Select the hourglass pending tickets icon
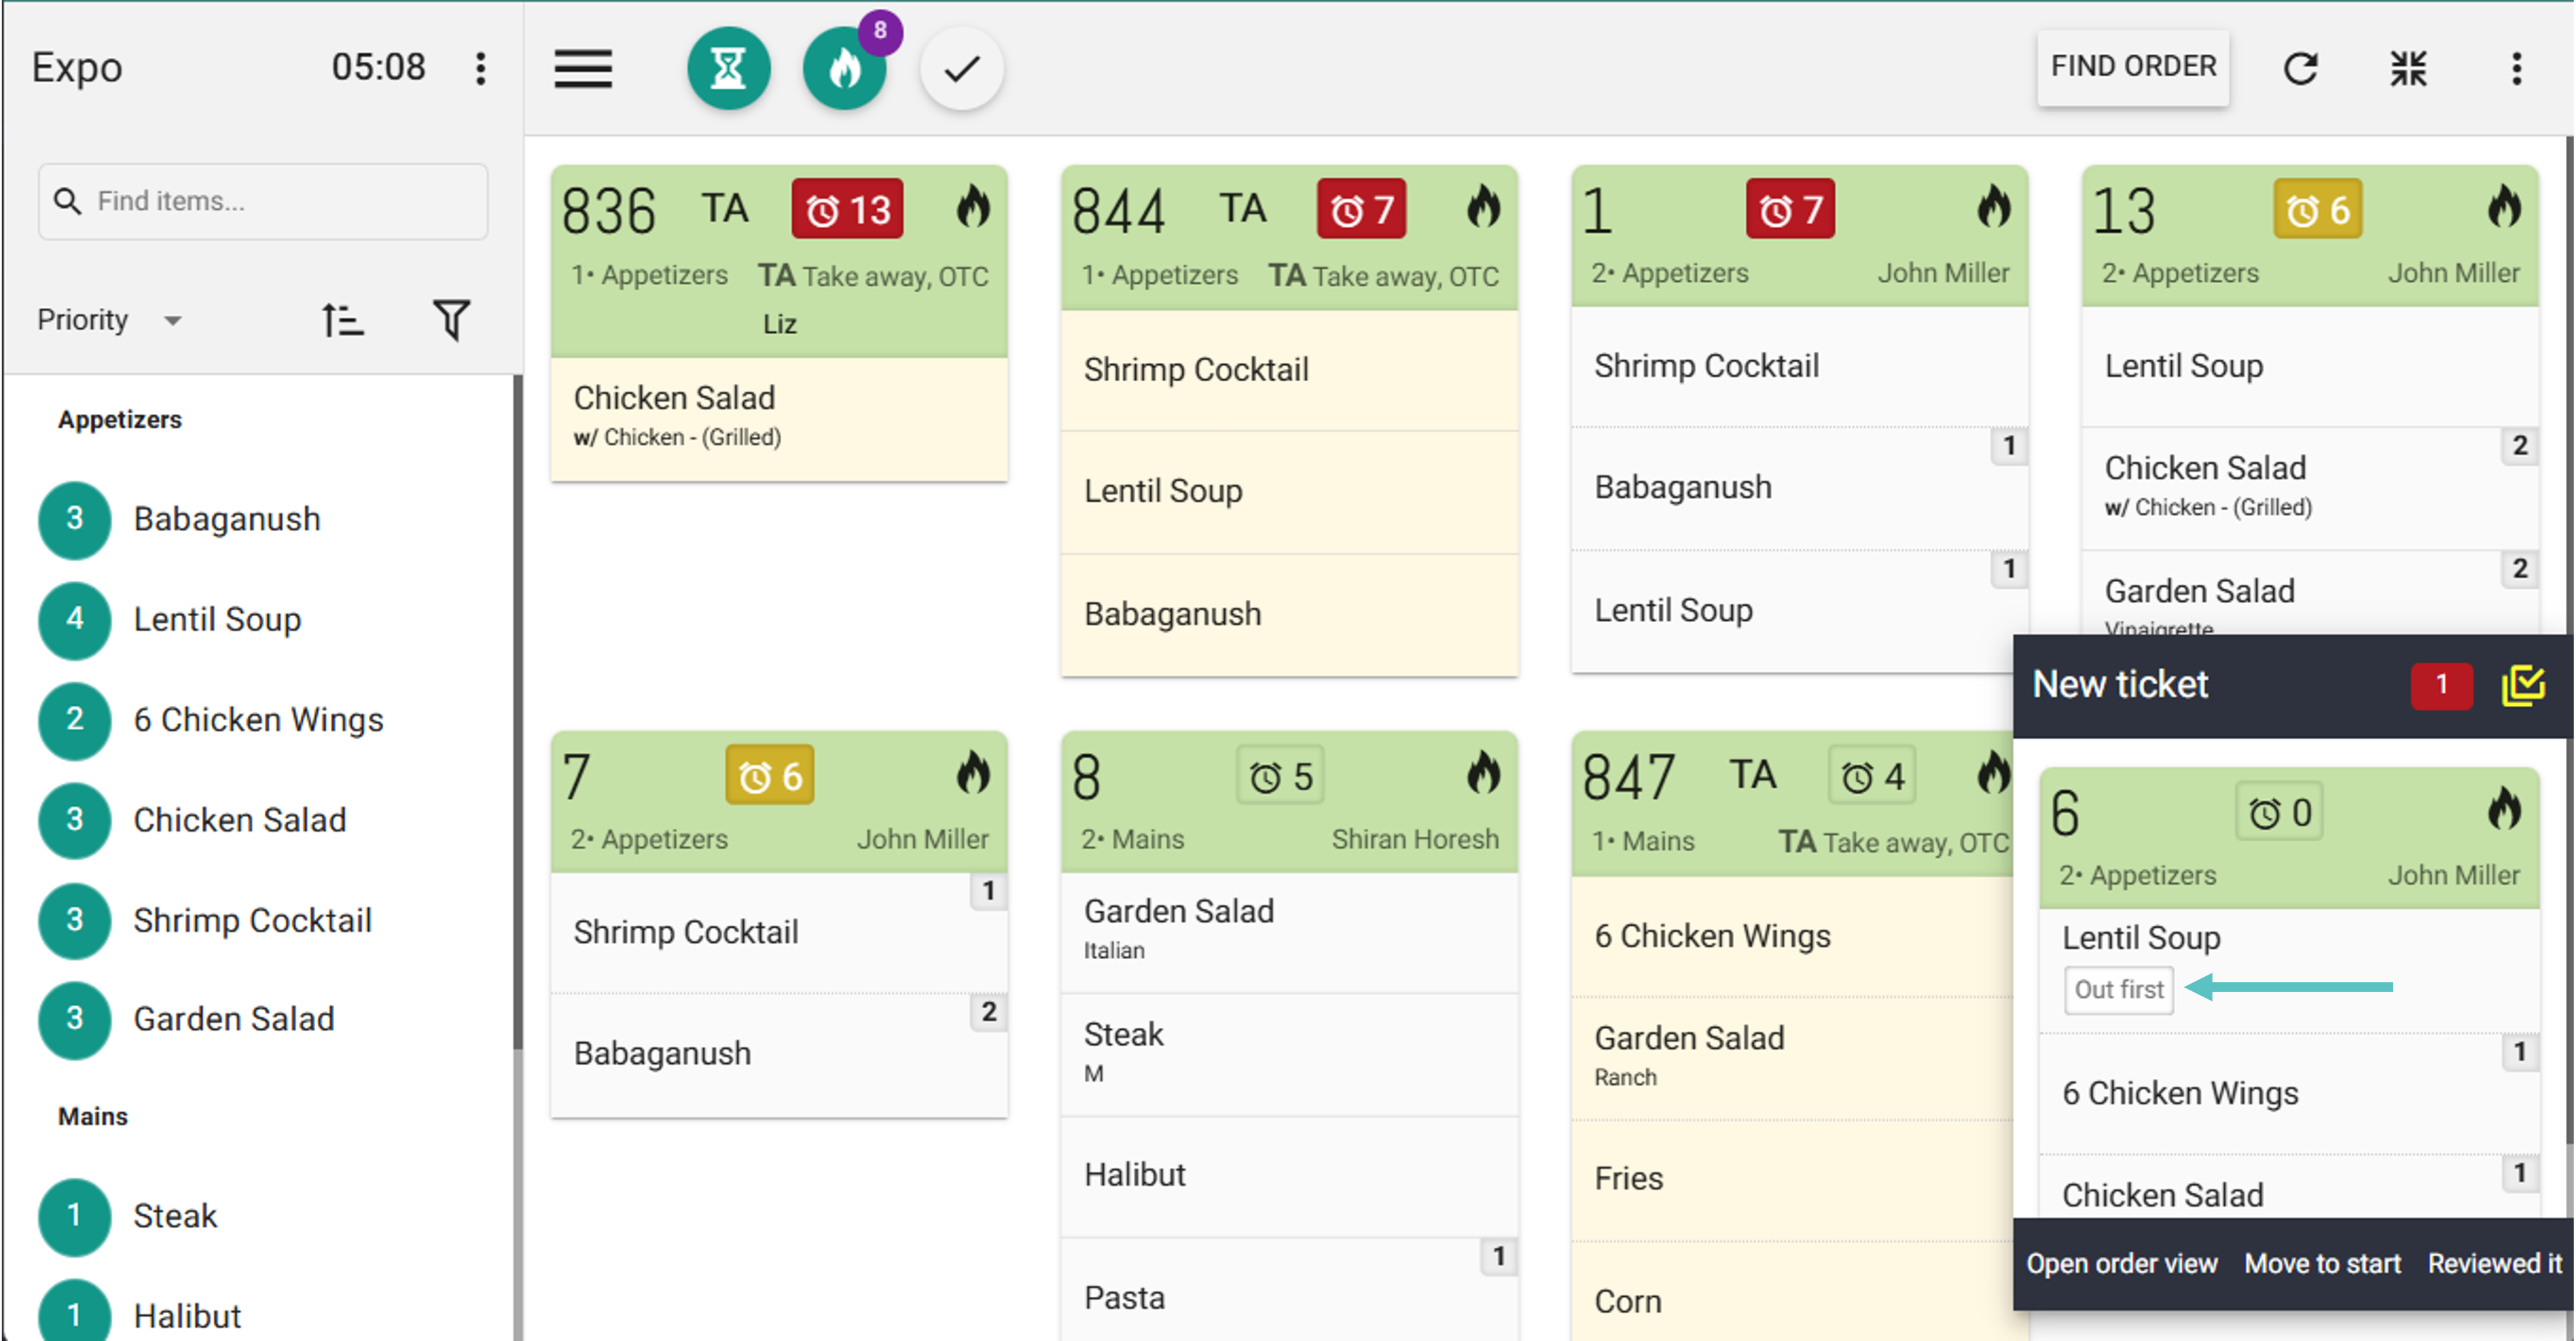2576x1341 pixels. click(x=729, y=68)
